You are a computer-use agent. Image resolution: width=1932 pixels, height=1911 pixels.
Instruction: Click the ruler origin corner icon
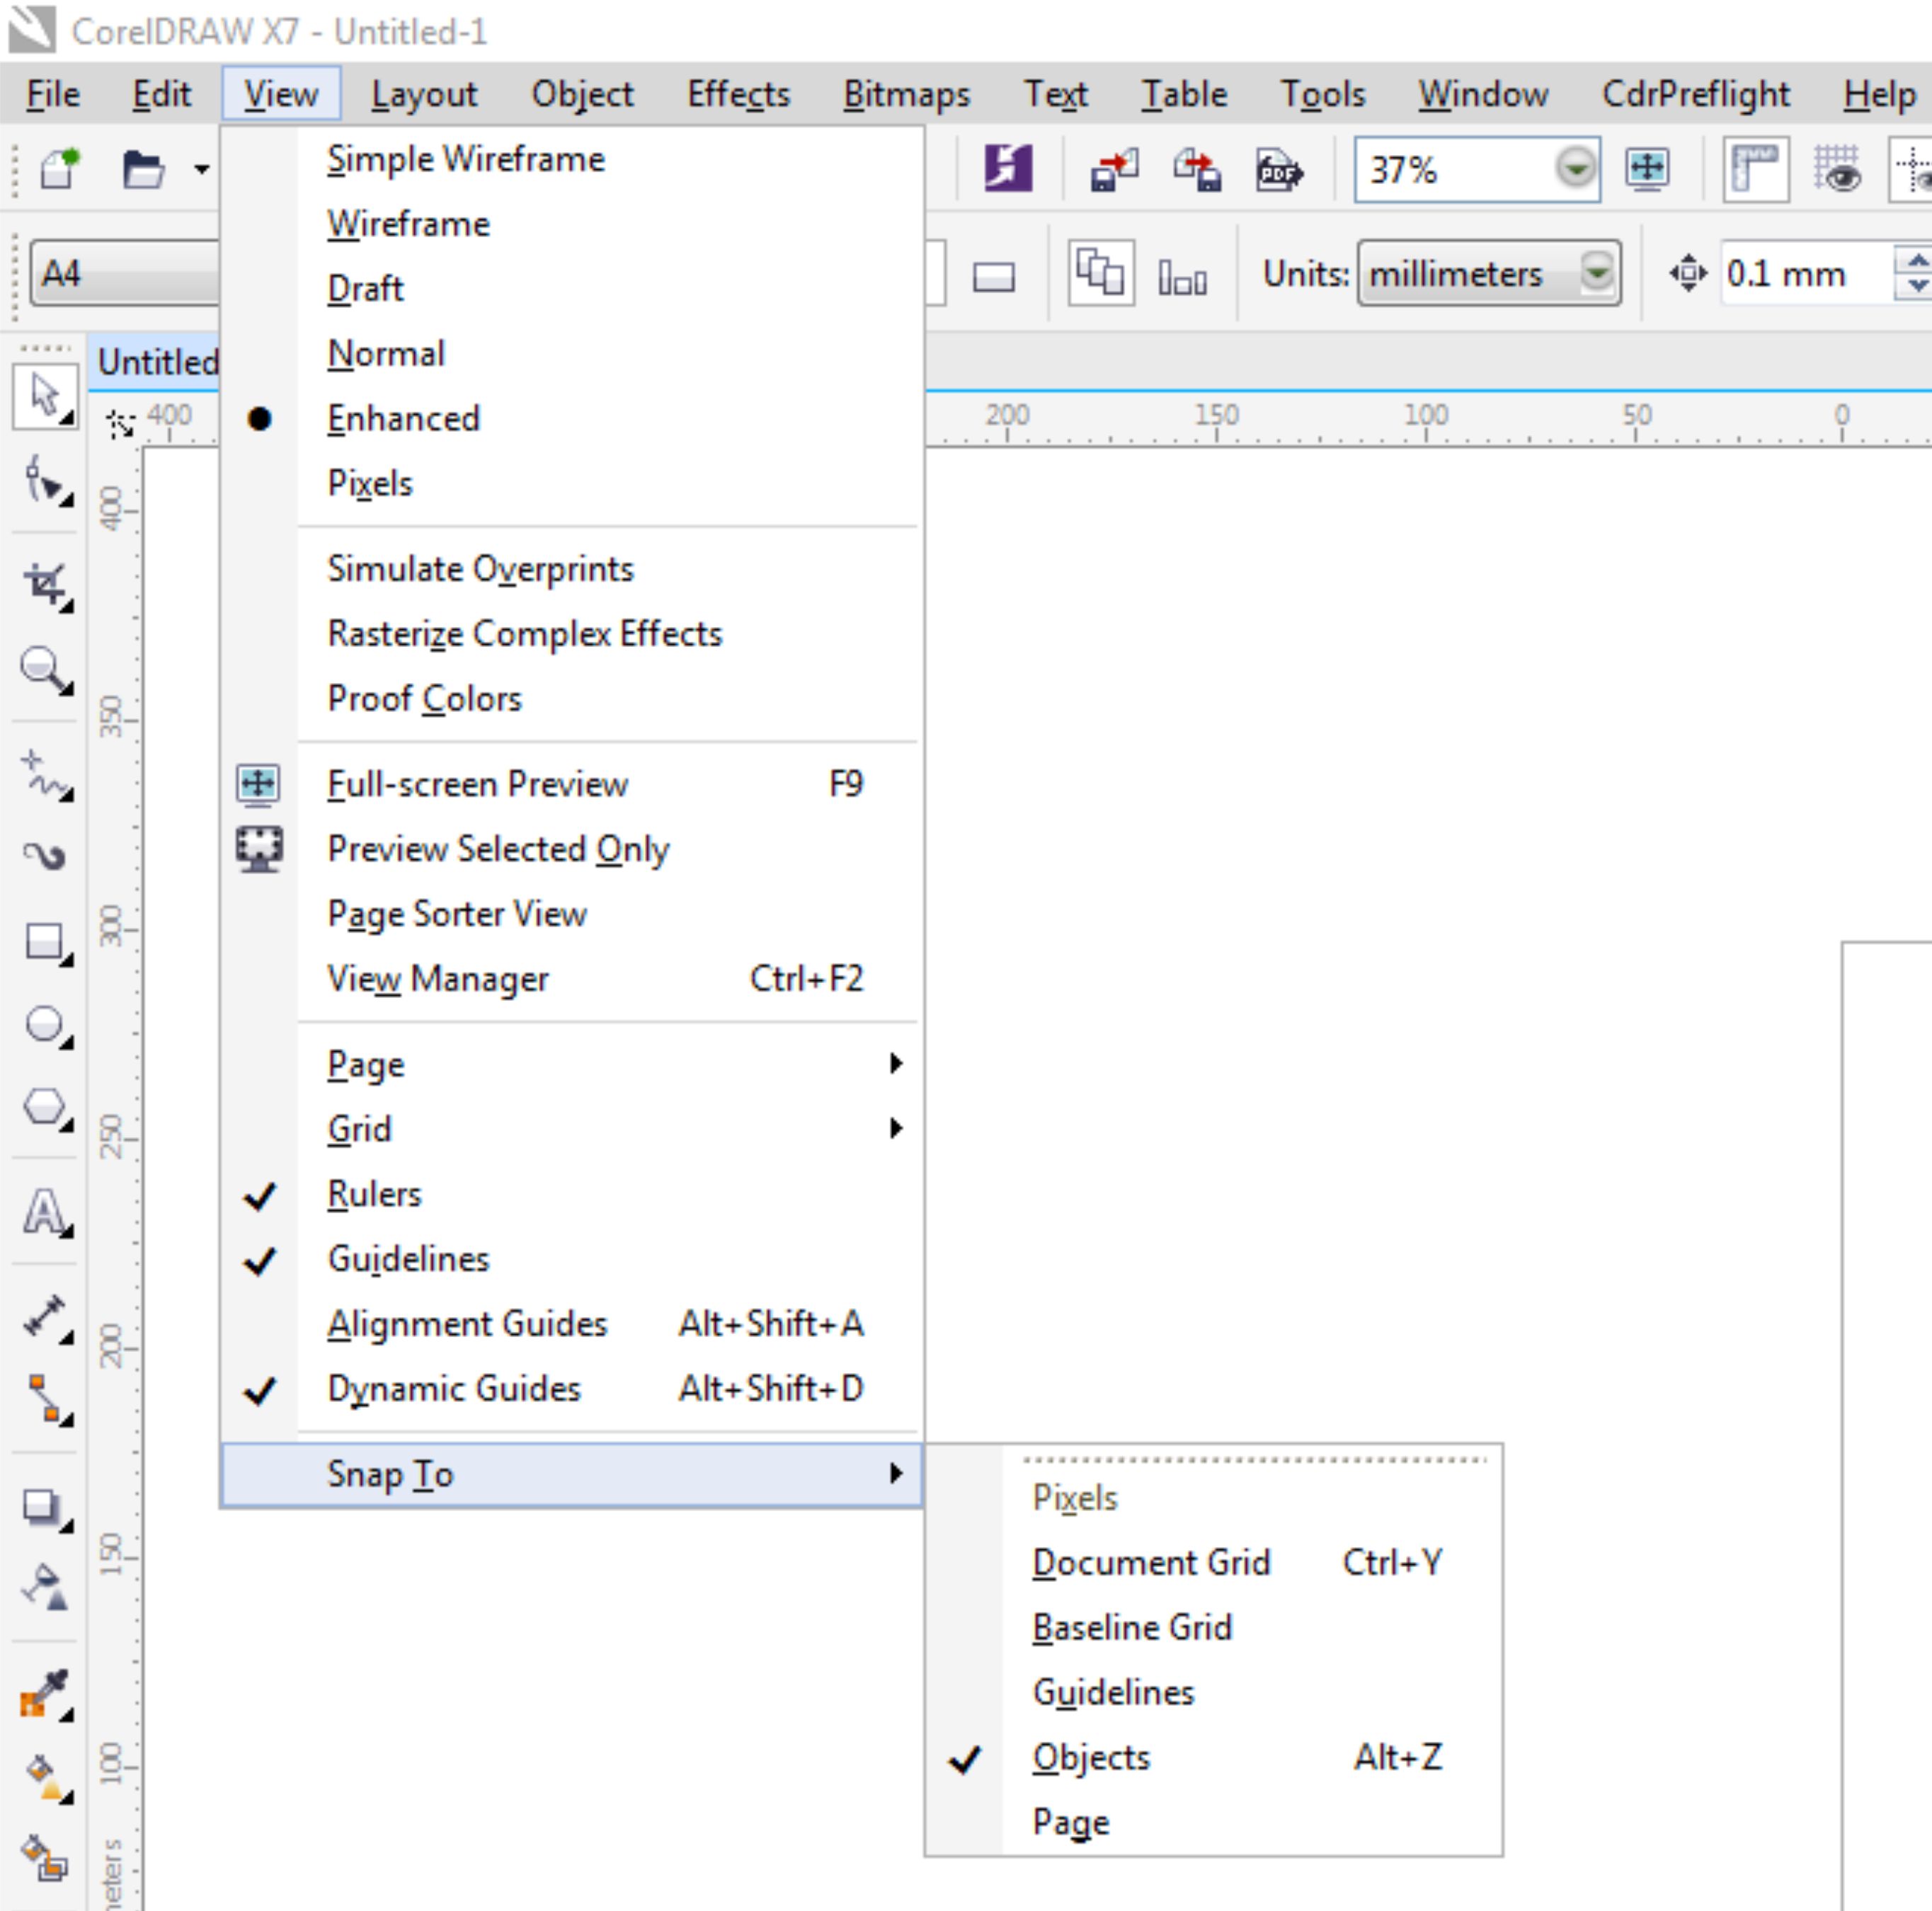click(x=120, y=424)
